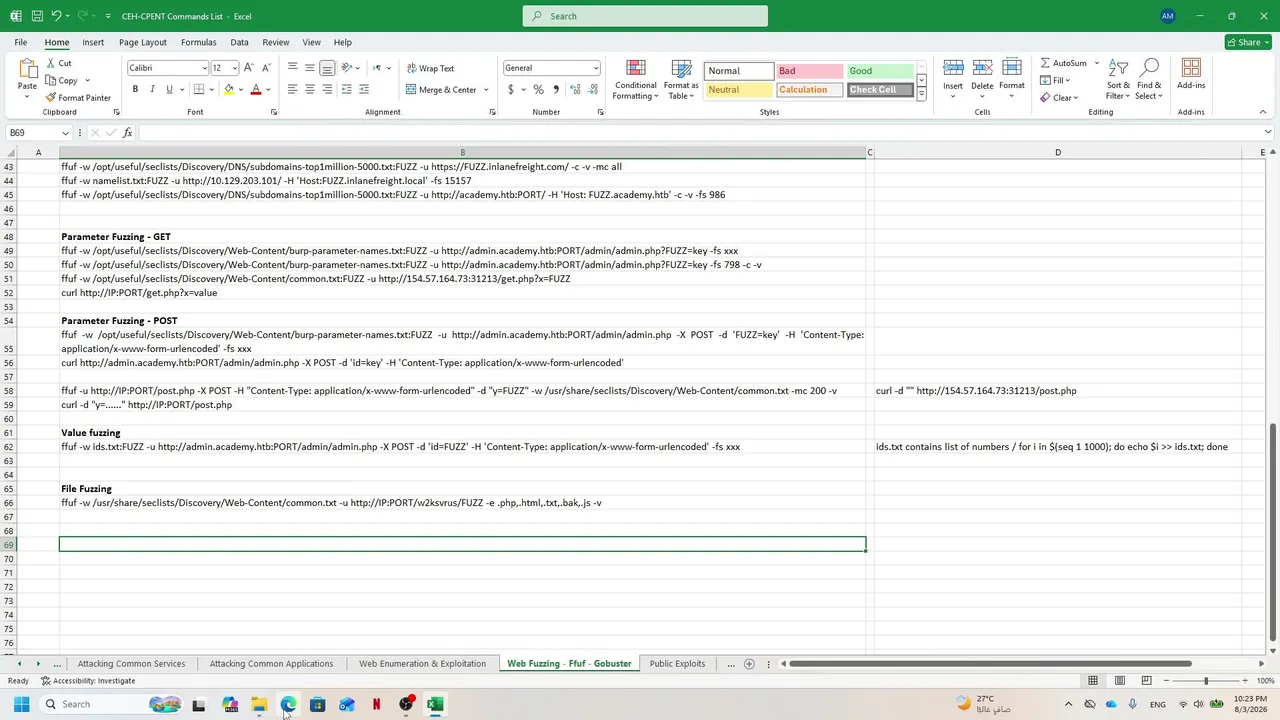Click the yellow Fill Color bucket
Screen dimensions: 1280x720
click(x=229, y=89)
